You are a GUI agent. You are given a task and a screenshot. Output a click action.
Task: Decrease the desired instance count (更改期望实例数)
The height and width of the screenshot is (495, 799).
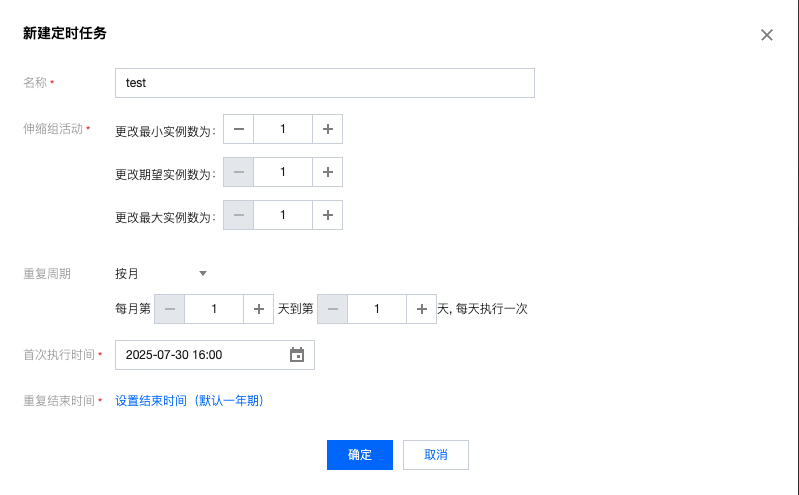click(239, 172)
